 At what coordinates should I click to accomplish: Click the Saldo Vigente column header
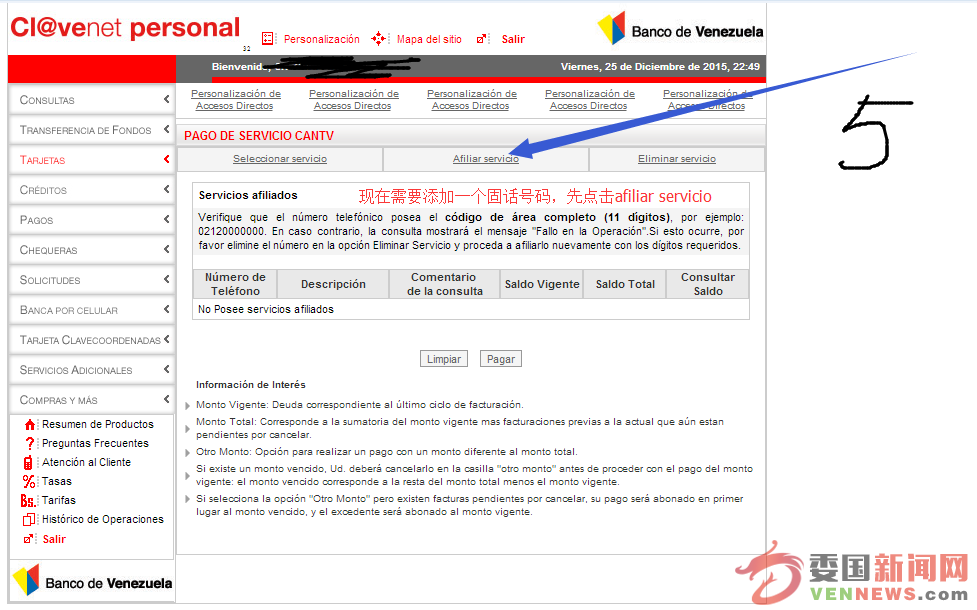(541, 284)
